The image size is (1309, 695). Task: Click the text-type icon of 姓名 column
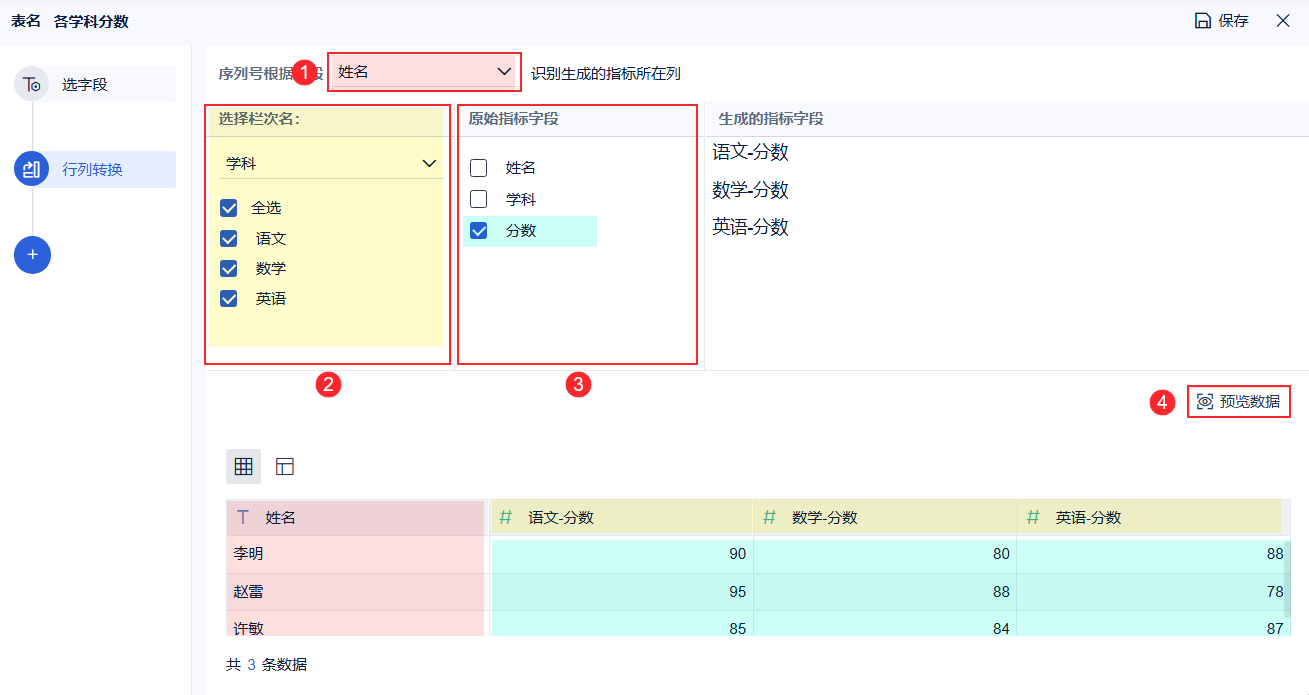pyautogui.click(x=243, y=517)
